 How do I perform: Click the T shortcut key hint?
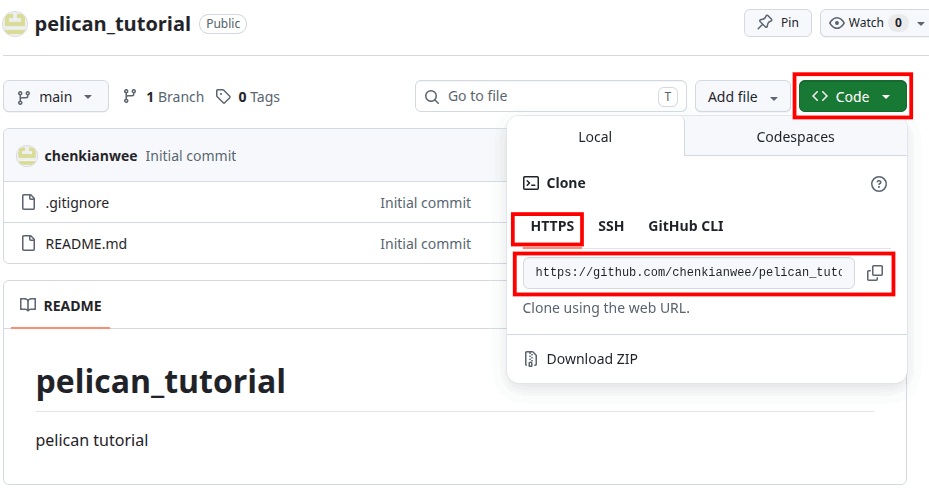668,97
